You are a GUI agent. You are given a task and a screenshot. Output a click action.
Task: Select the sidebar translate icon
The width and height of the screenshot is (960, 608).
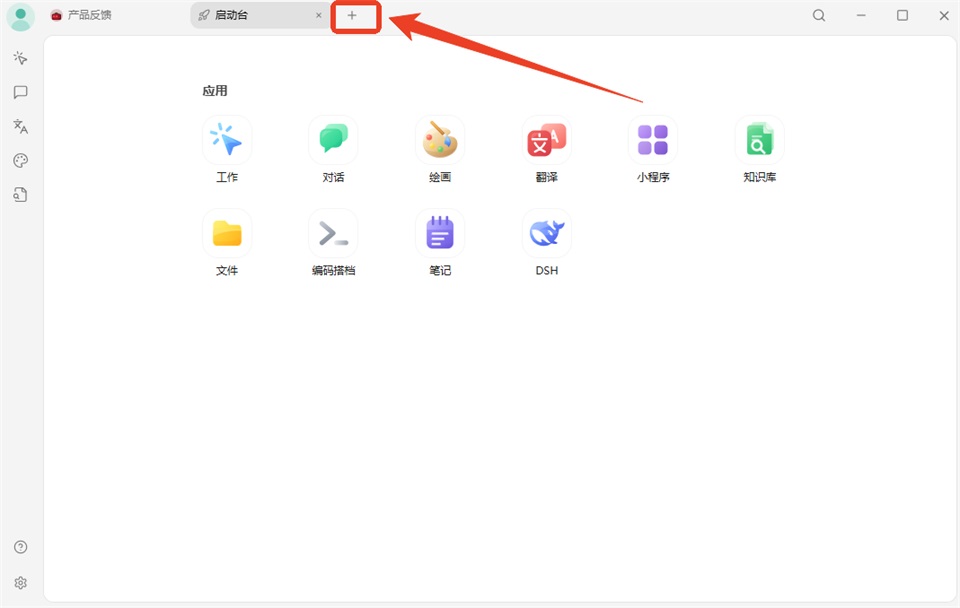[20, 126]
